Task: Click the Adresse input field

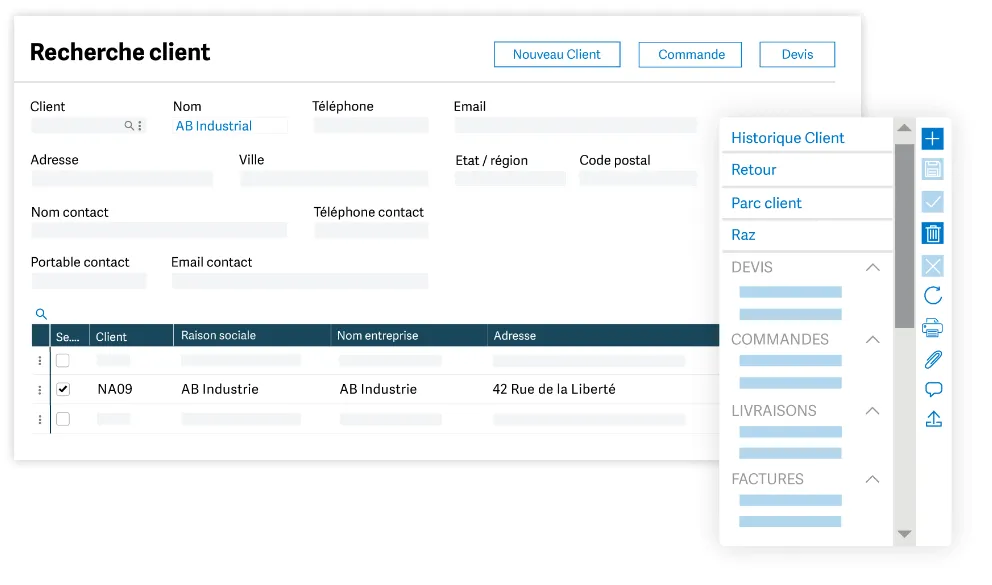Action: pyautogui.click(x=122, y=179)
